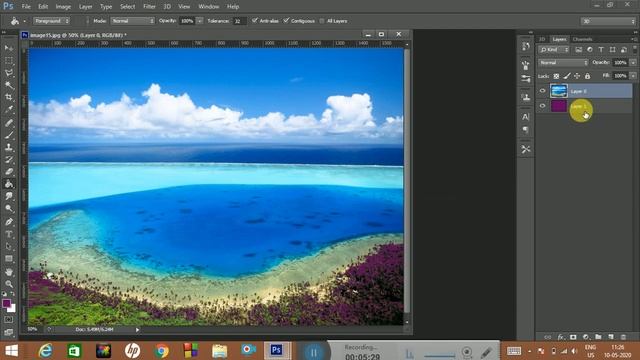This screenshot has height=360, width=640.
Task: Create a new group folder icon
Action: [598, 337]
